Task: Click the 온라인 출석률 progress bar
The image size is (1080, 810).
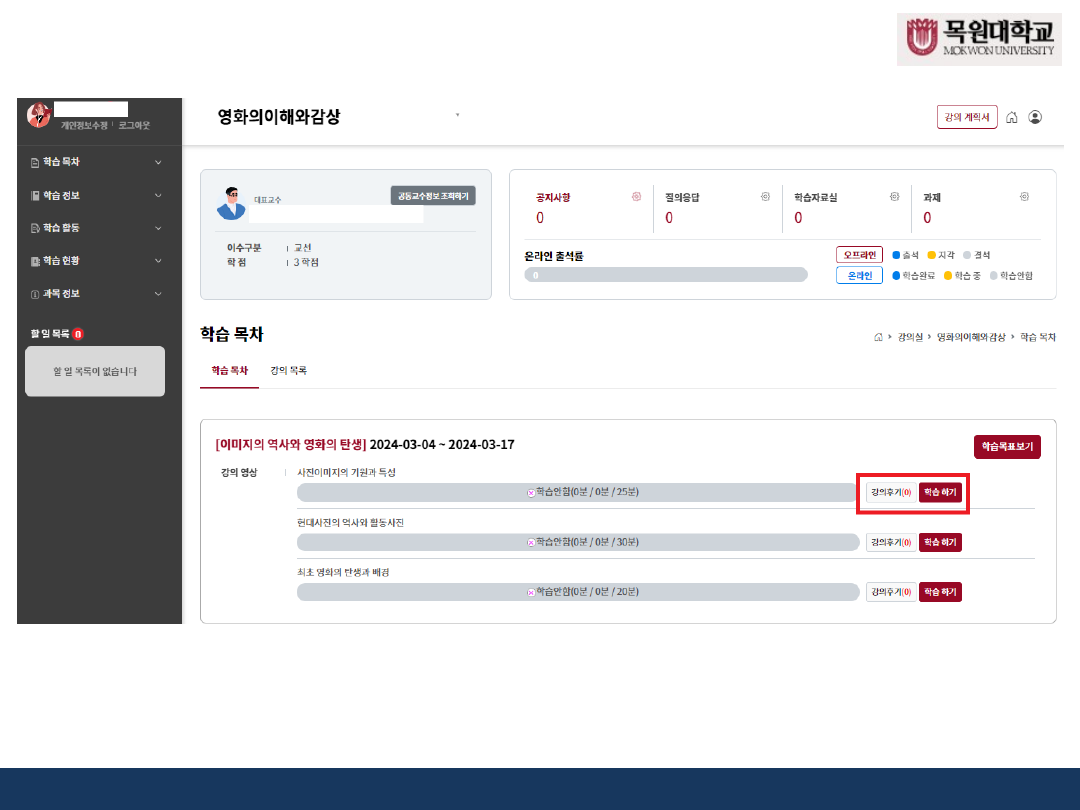Action: click(x=666, y=275)
